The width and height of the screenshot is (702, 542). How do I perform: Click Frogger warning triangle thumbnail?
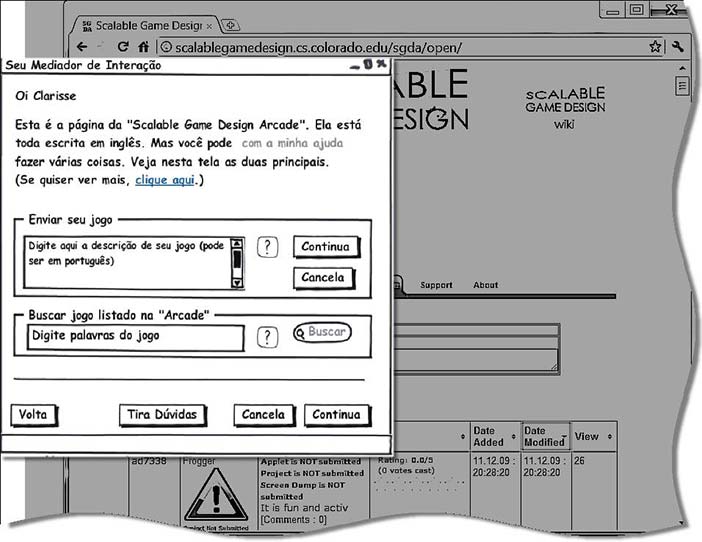(x=216, y=496)
